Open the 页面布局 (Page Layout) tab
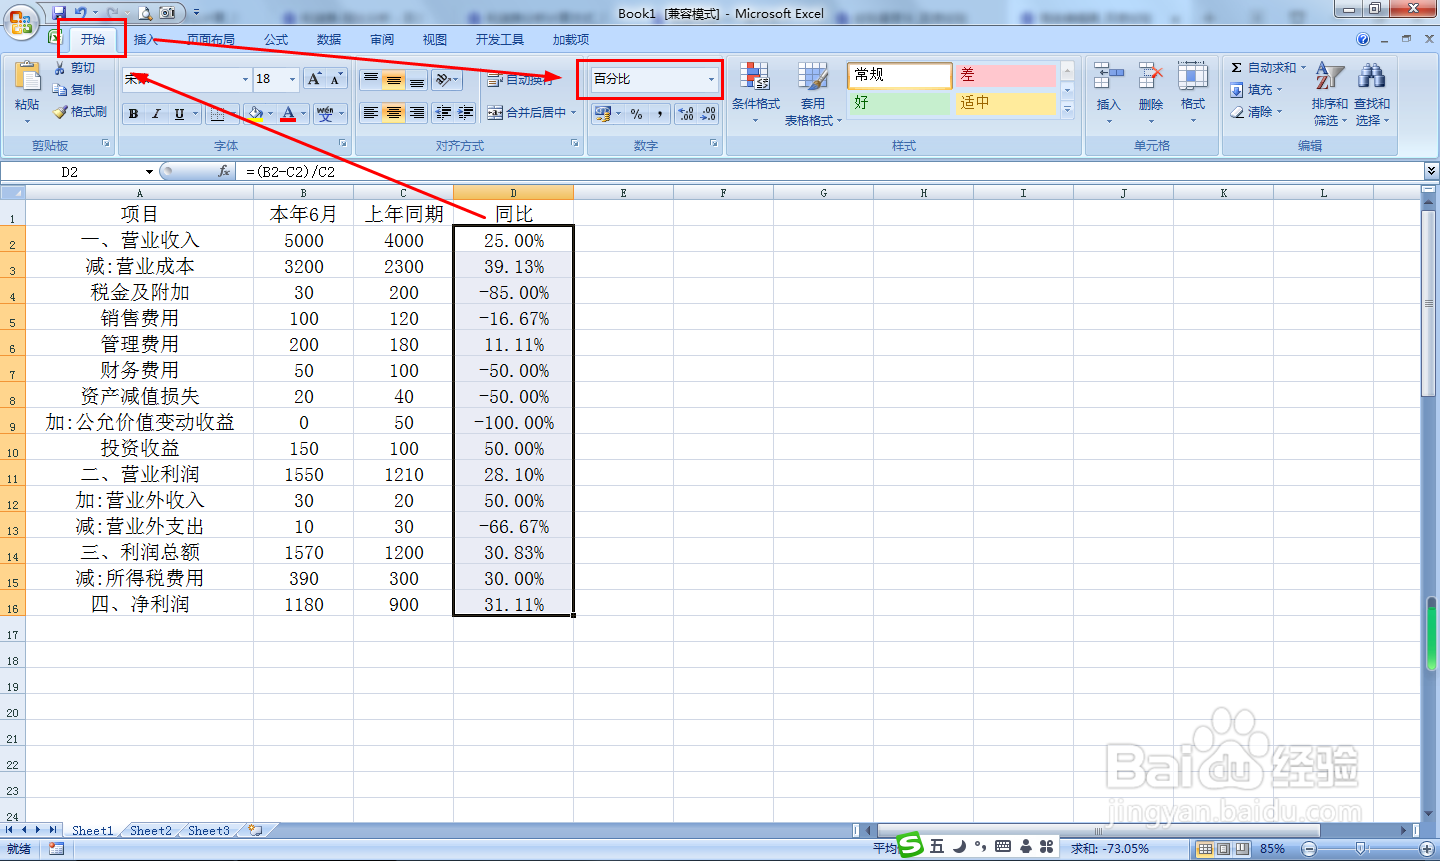The width and height of the screenshot is (1440, 861). coord(211,40)
